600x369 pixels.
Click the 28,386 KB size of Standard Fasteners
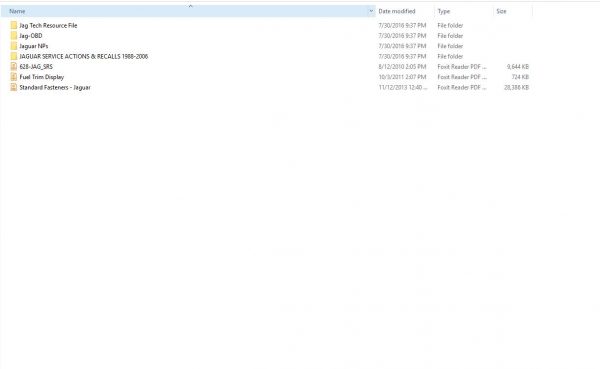516,87
